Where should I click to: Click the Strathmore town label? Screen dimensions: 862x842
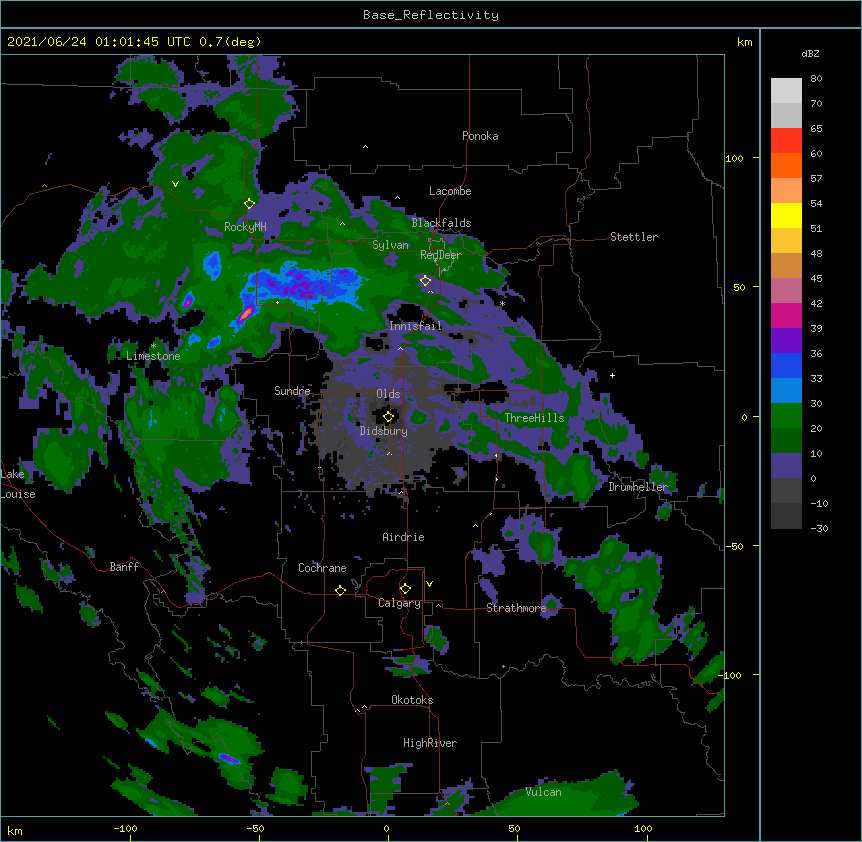(516, 608)
